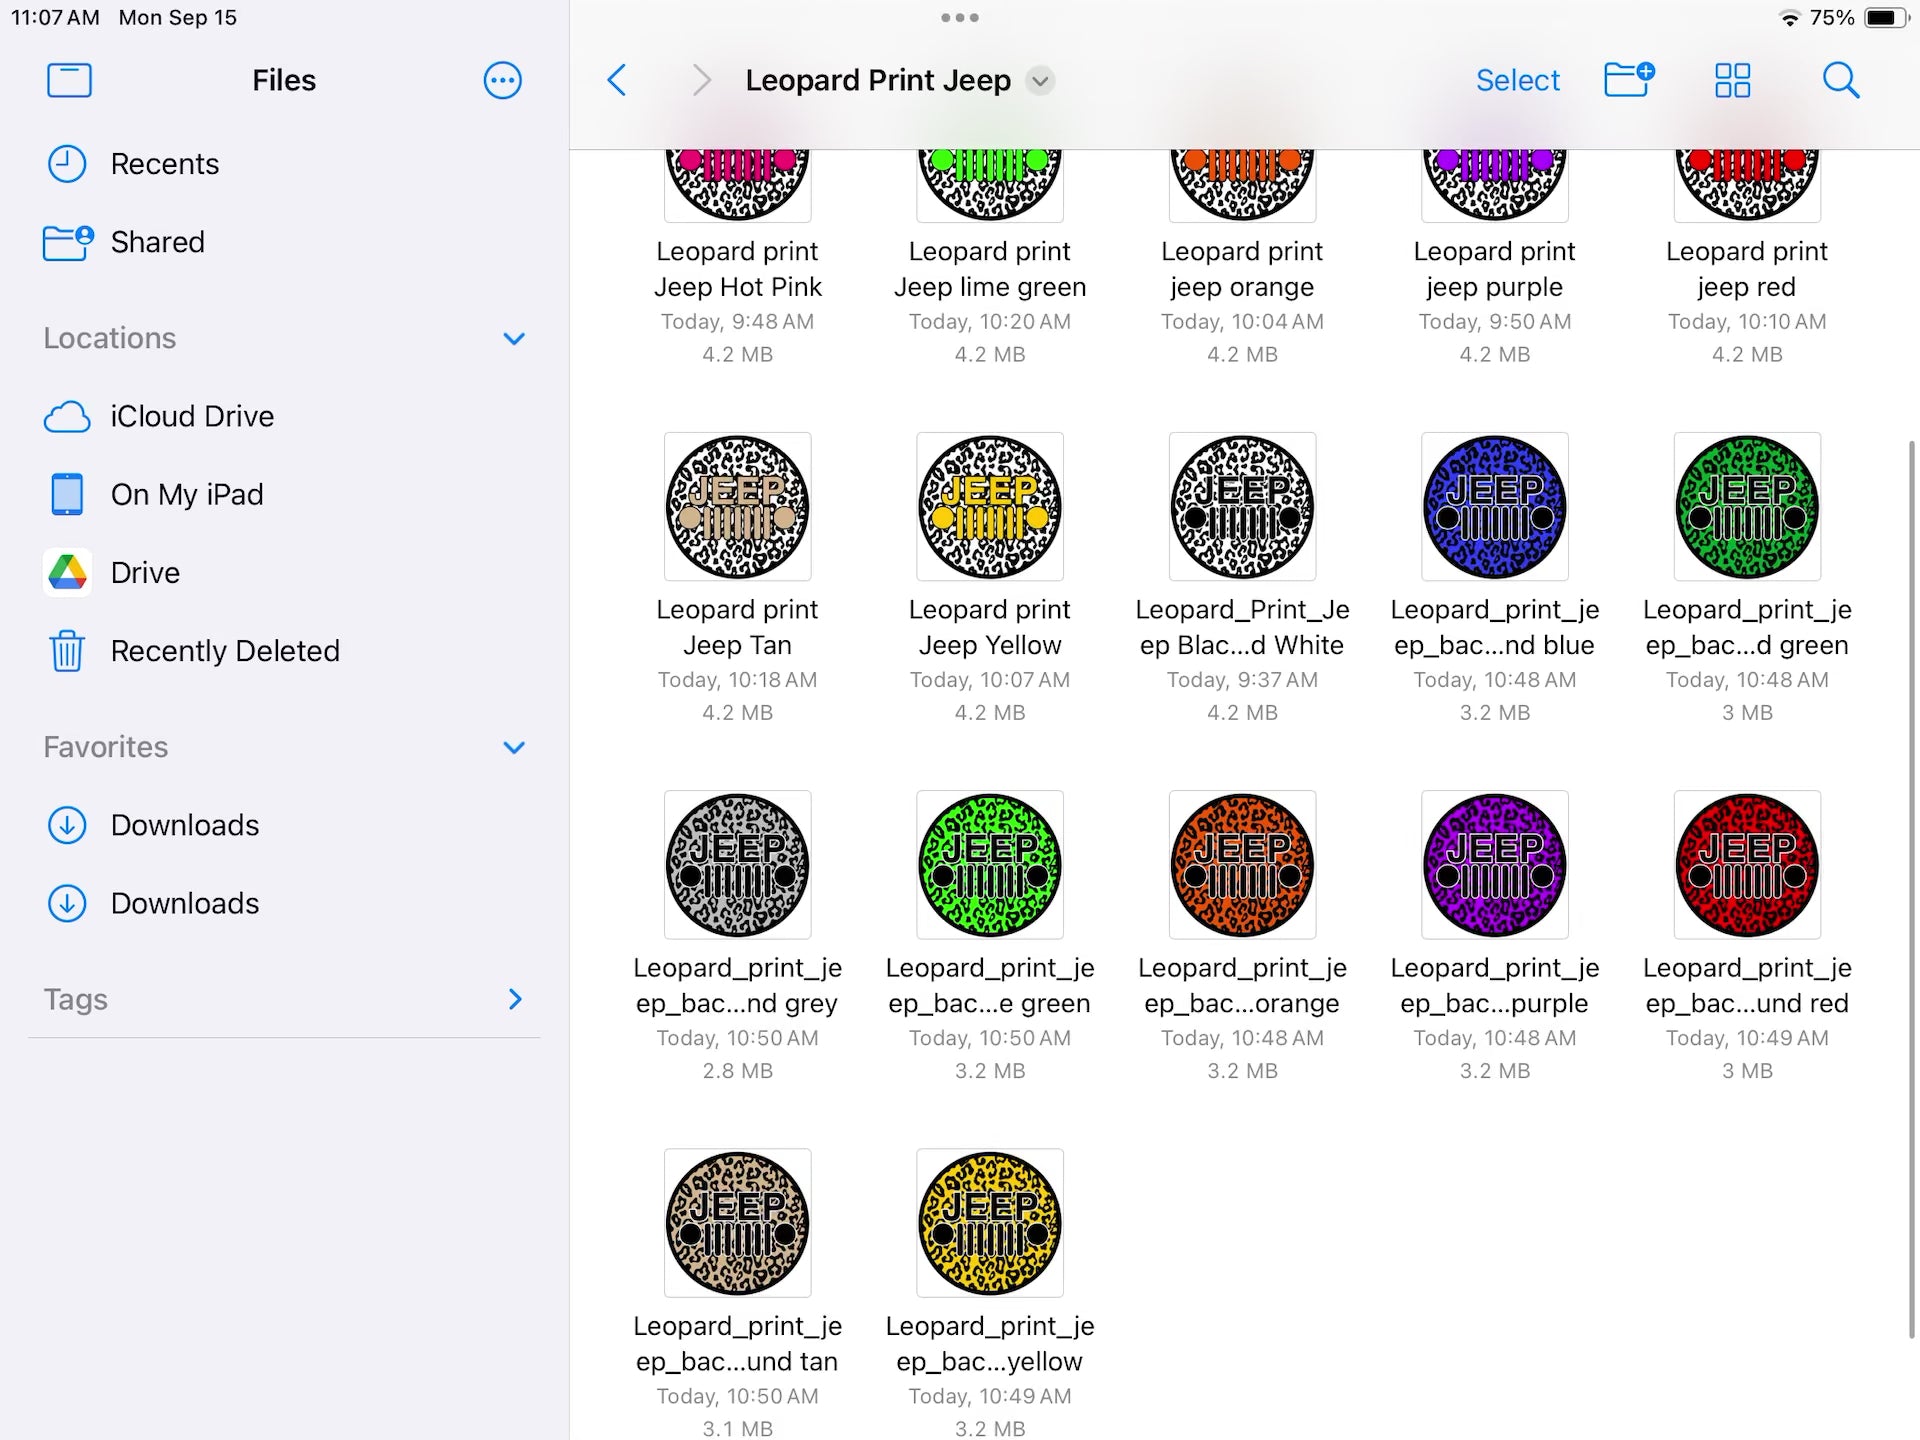Open Recently Deleted location
Viewport: 1920px width, 1440px height.
click(x=224, y=651)
